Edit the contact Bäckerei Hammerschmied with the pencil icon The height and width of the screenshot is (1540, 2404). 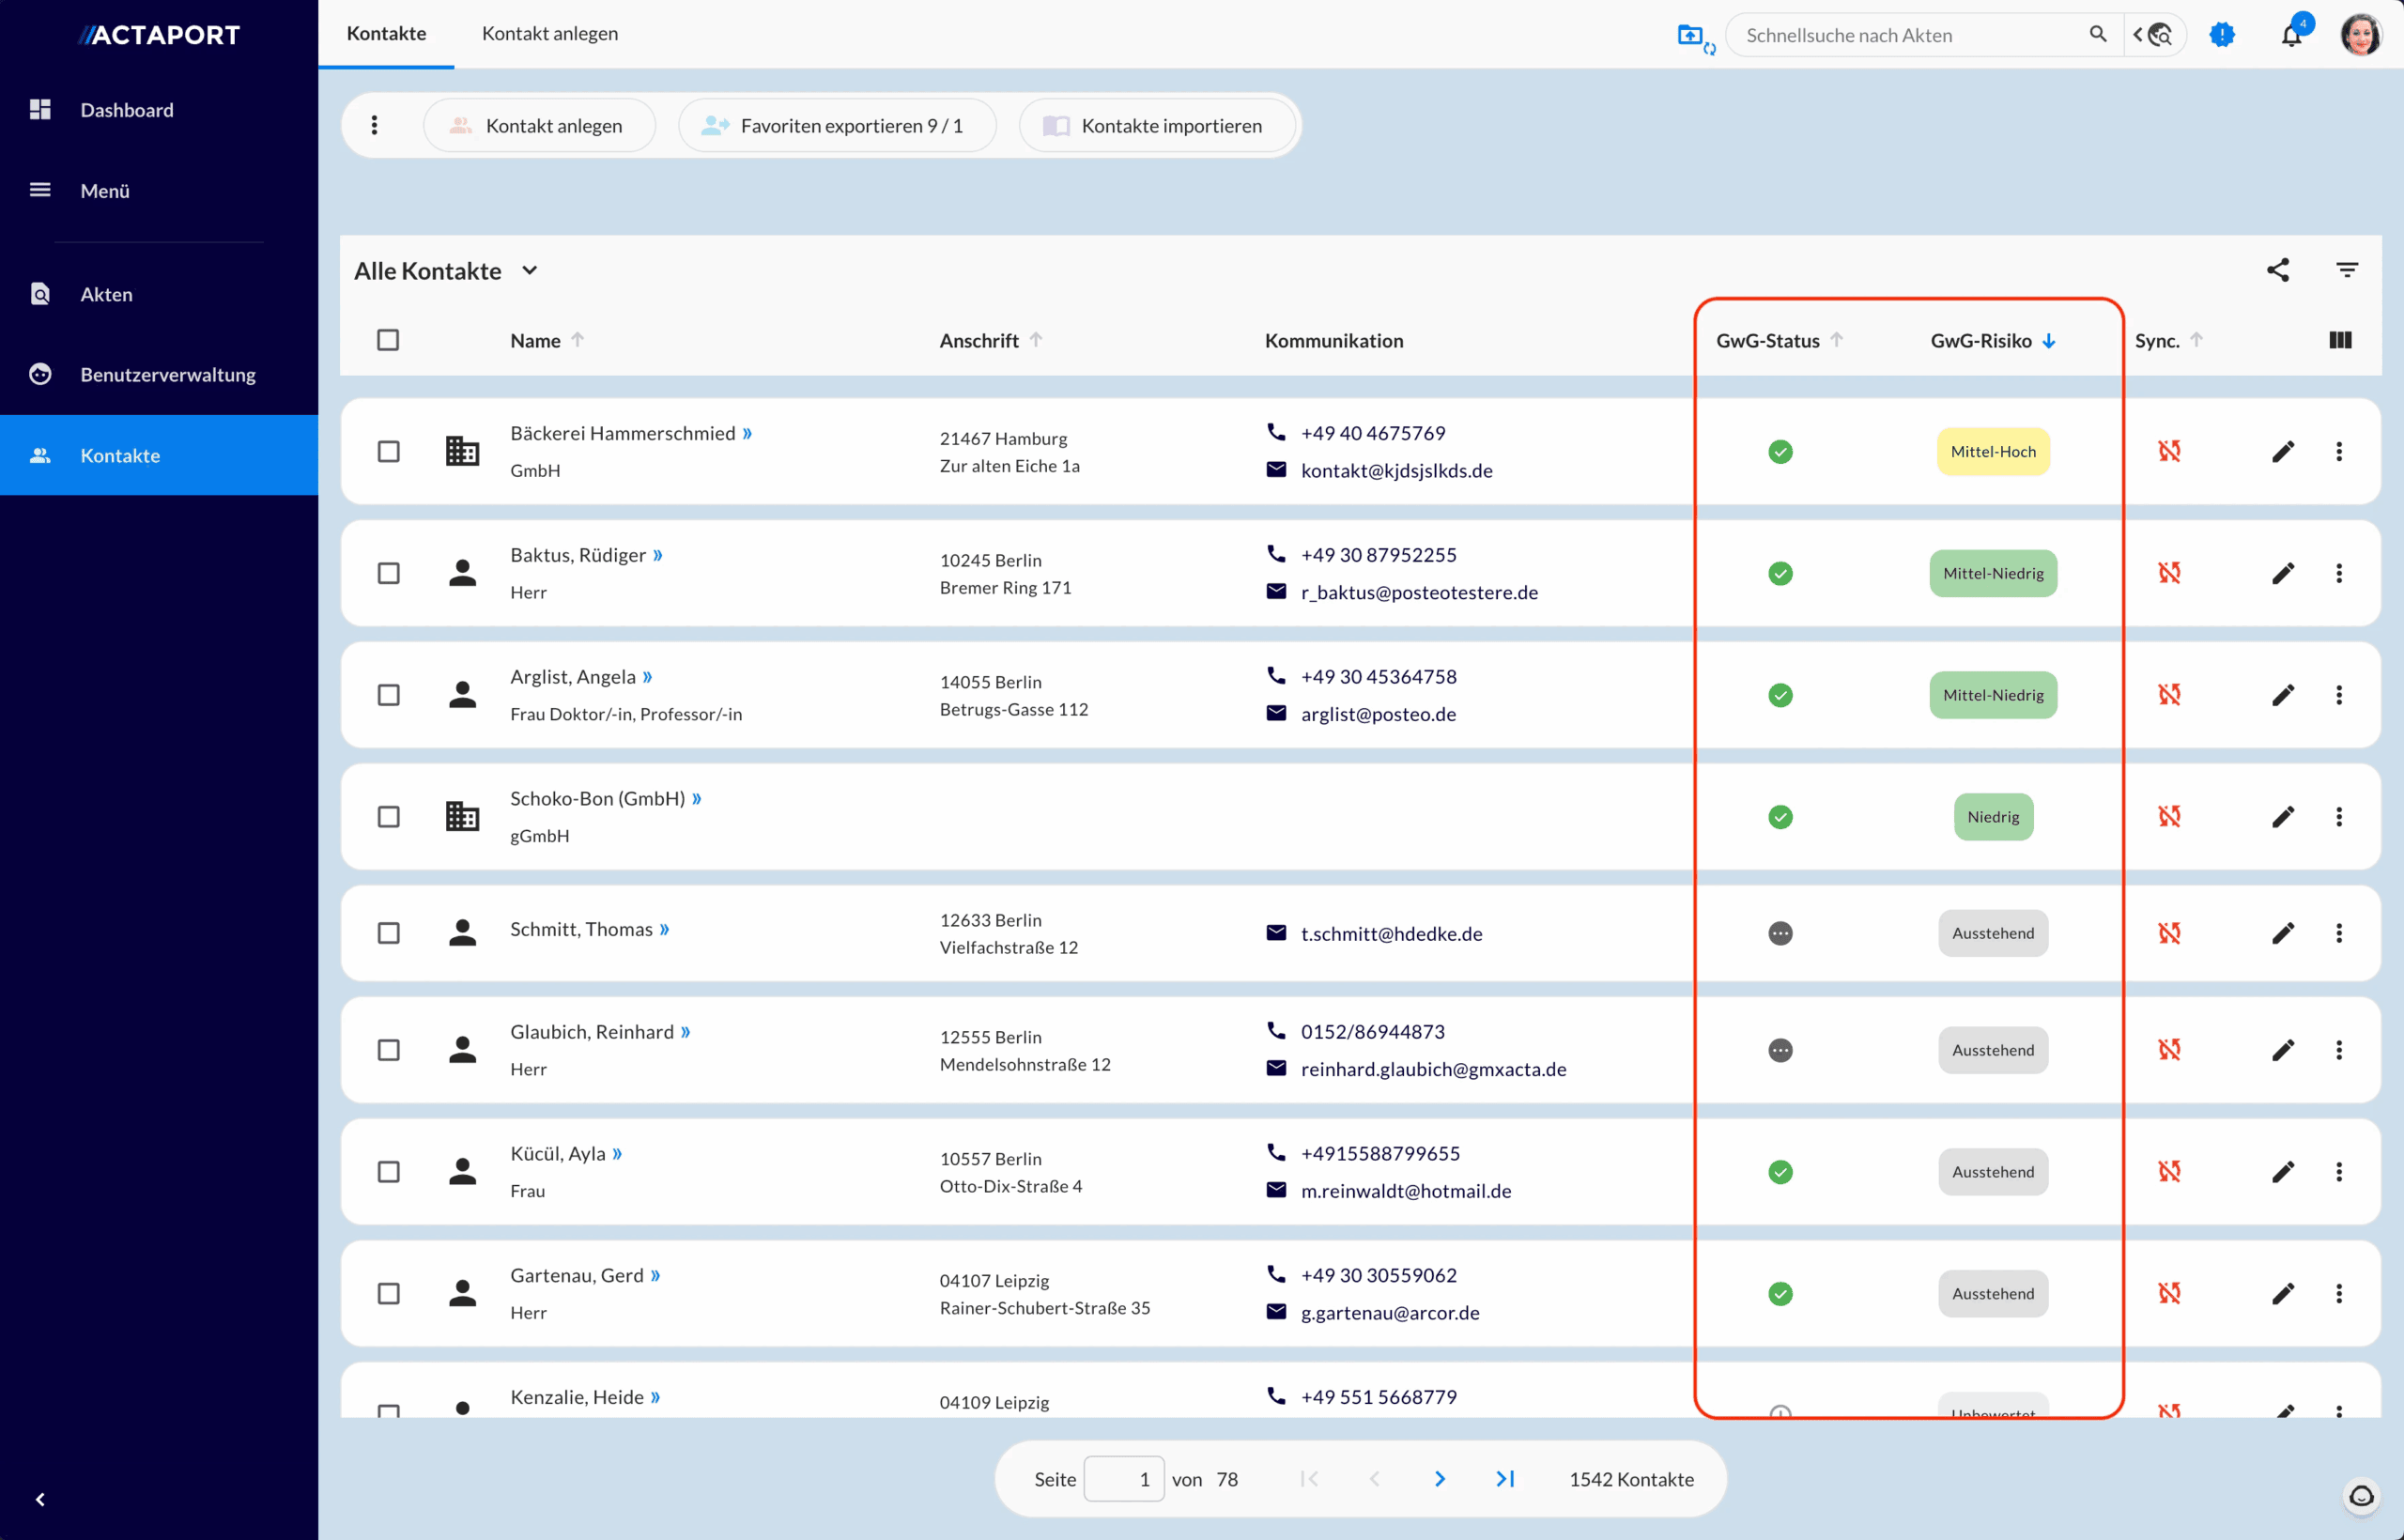[2284, 451]
